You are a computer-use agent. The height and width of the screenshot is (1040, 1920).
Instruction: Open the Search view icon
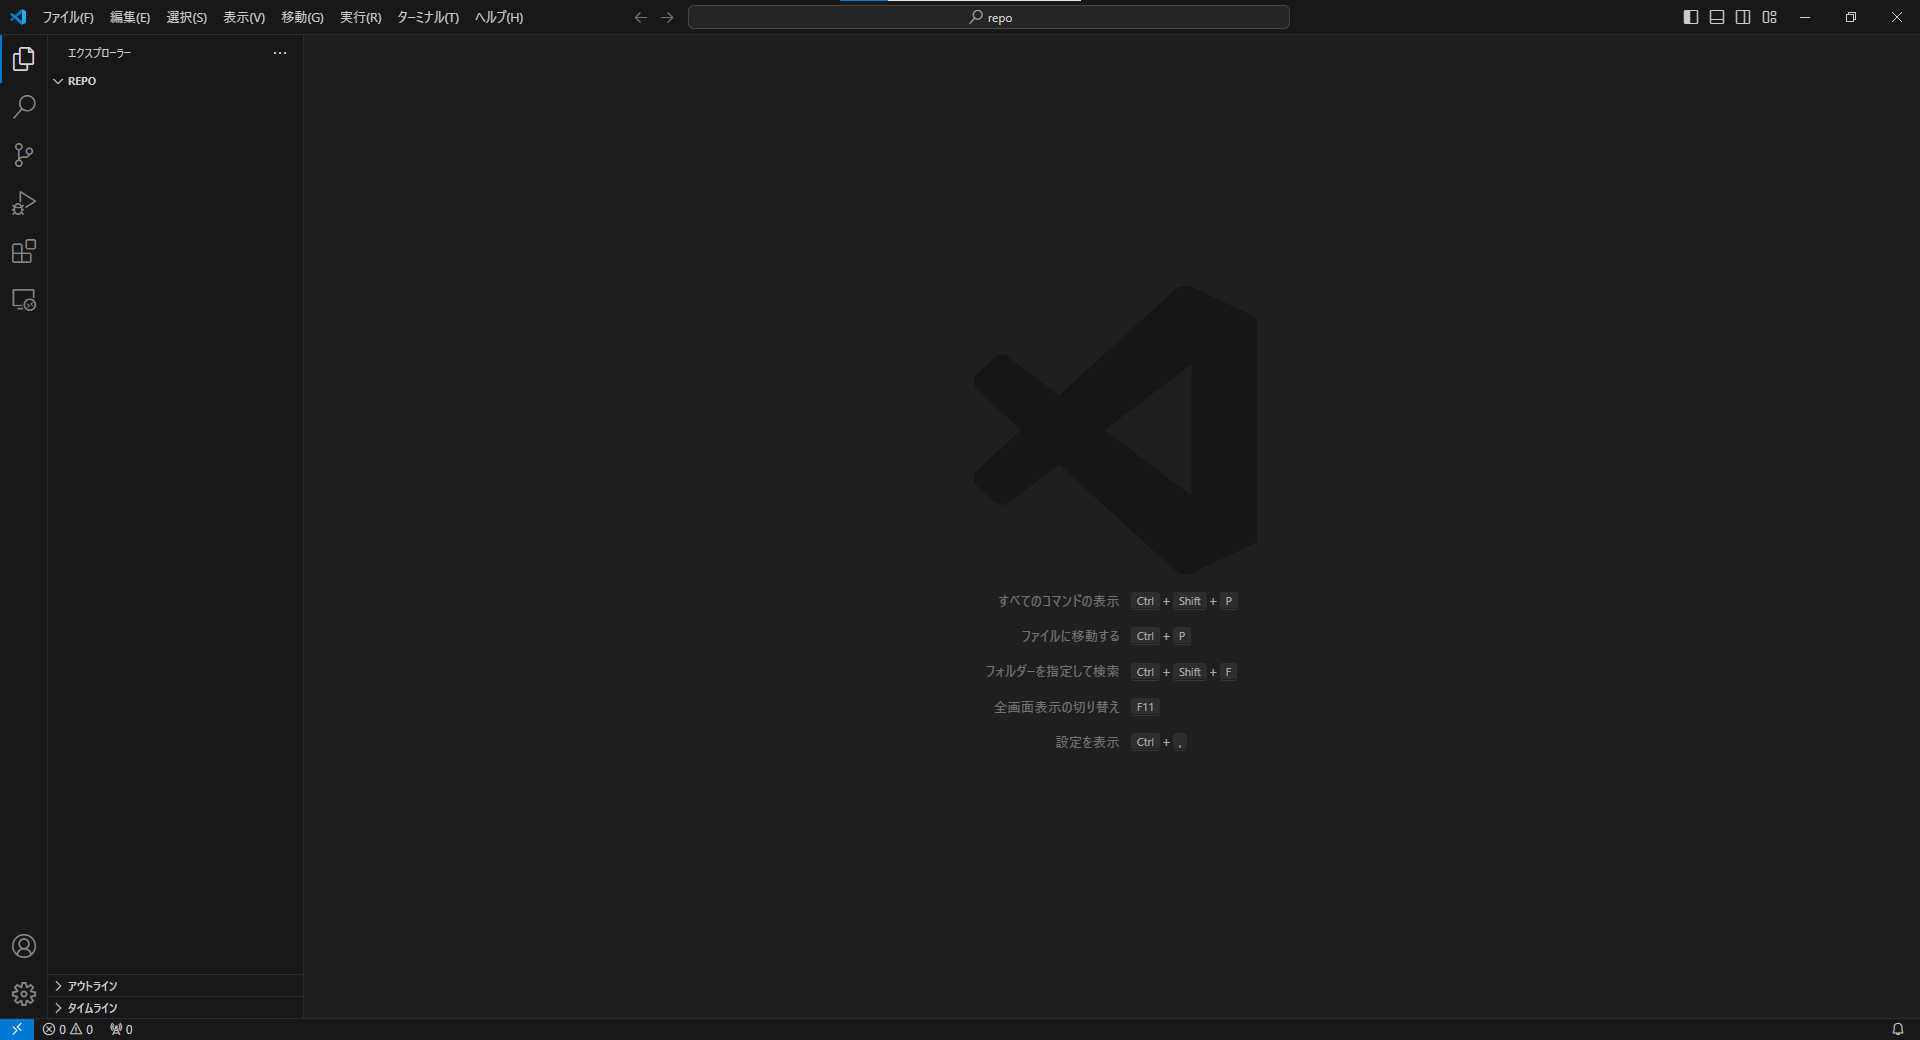point(24,107)
